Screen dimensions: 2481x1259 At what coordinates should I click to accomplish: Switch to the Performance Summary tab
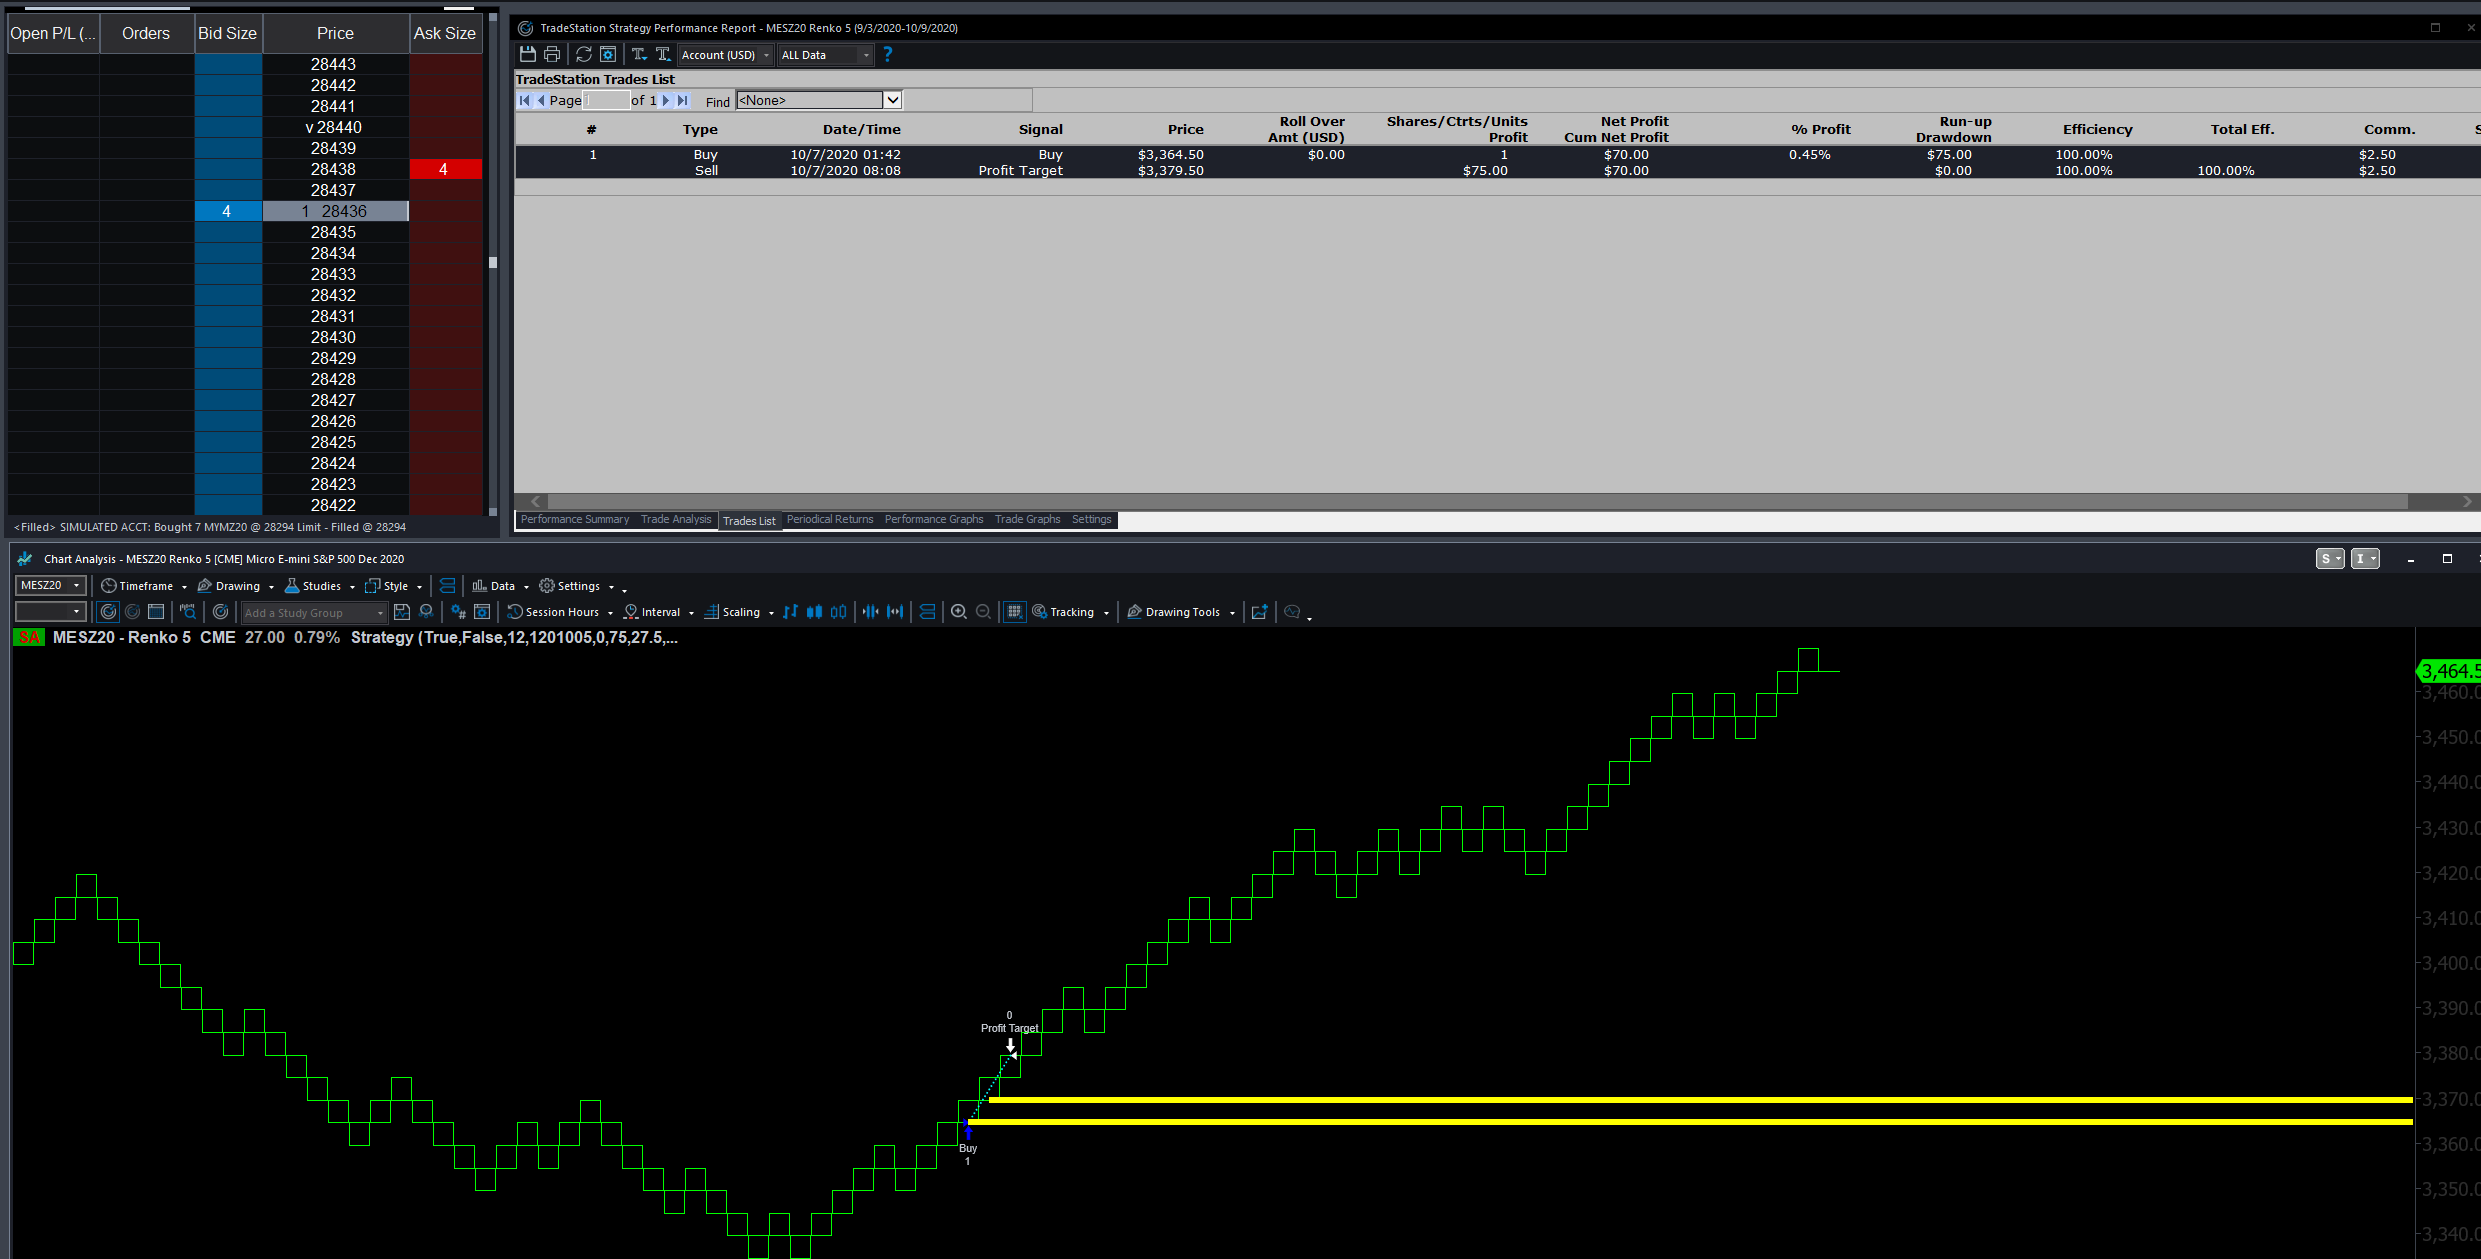(575, 520)
